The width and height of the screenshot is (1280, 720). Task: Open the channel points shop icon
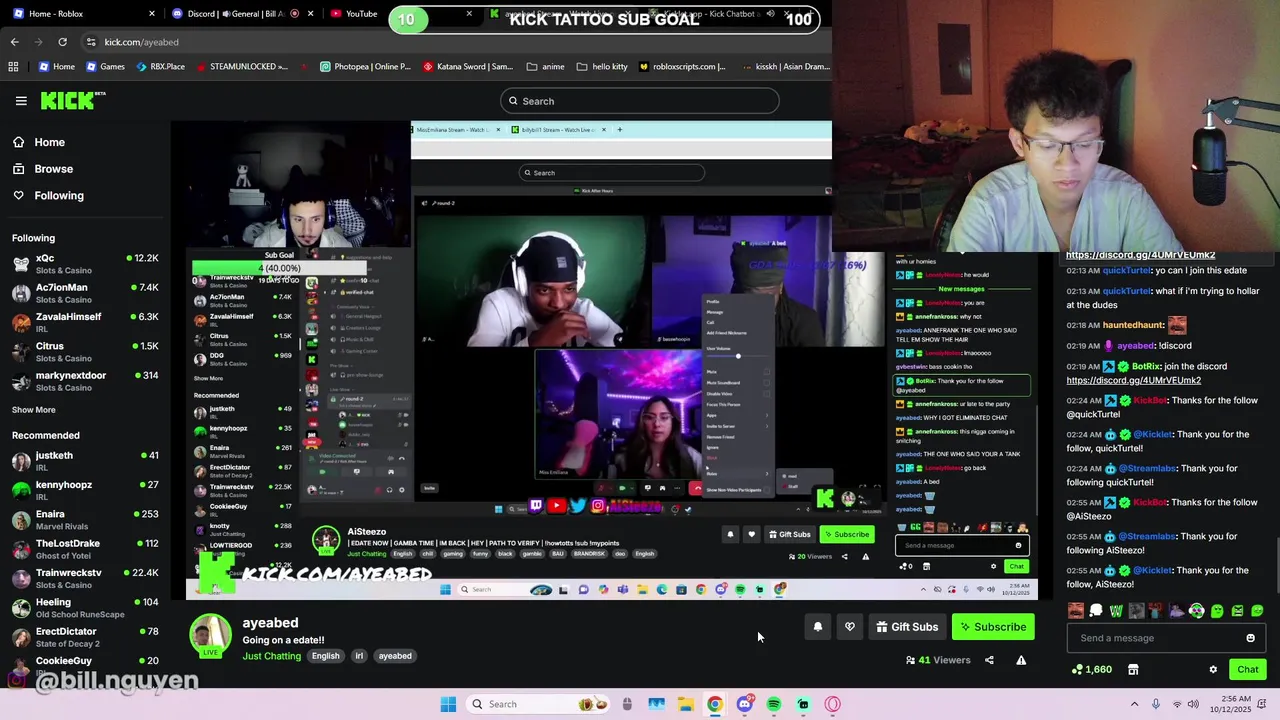(1133, 670)
